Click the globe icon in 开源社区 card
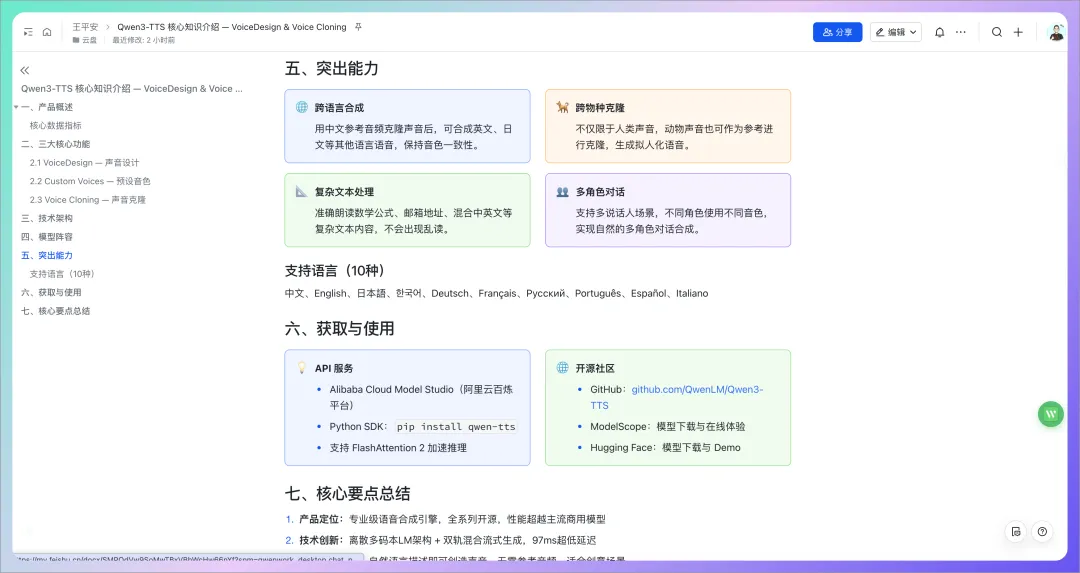The width and height of the screenshot is (1080, 573). 562,368
